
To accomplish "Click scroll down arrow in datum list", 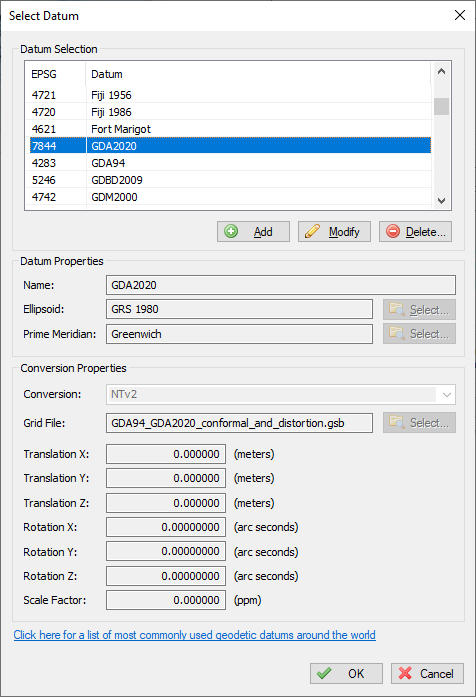I will pyautogui.click(x=441, y=200).
